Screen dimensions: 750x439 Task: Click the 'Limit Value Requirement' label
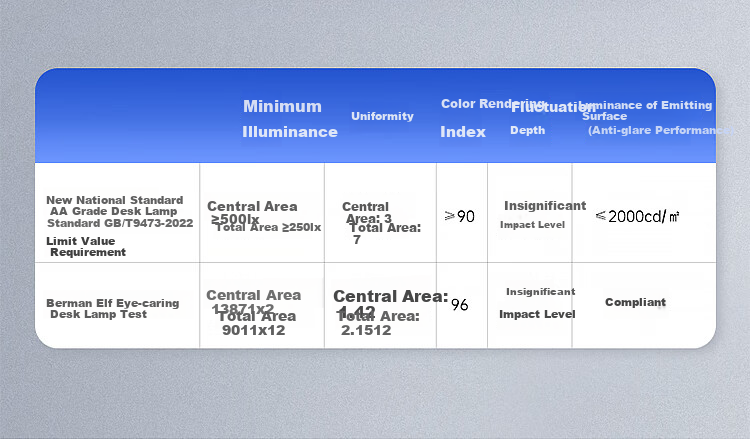click(x=86, y=246)
